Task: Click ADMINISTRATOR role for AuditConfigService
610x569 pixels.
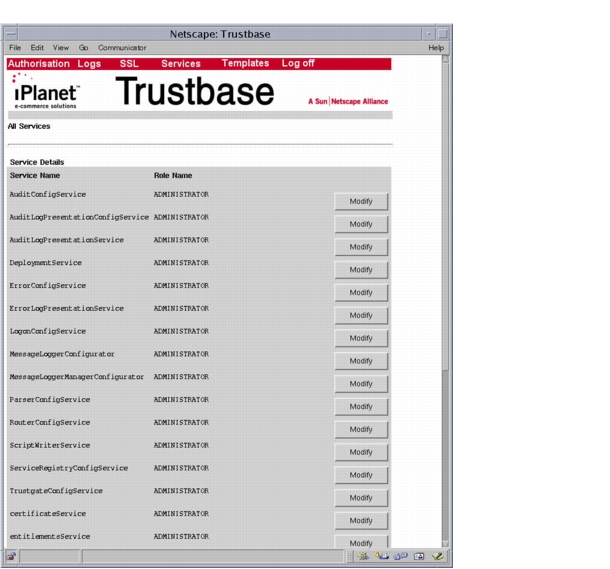Action: 181,194
